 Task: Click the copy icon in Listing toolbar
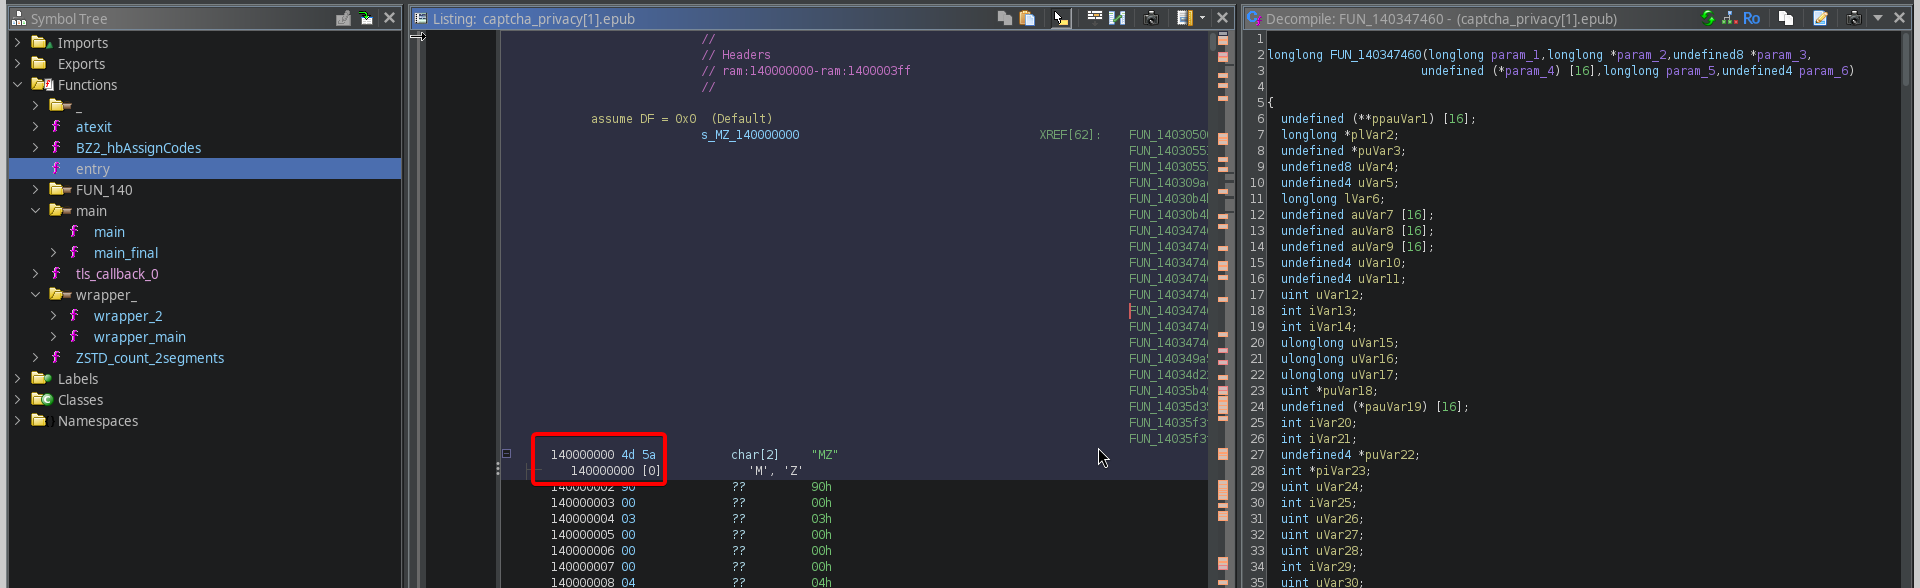tap(1005, 18)
